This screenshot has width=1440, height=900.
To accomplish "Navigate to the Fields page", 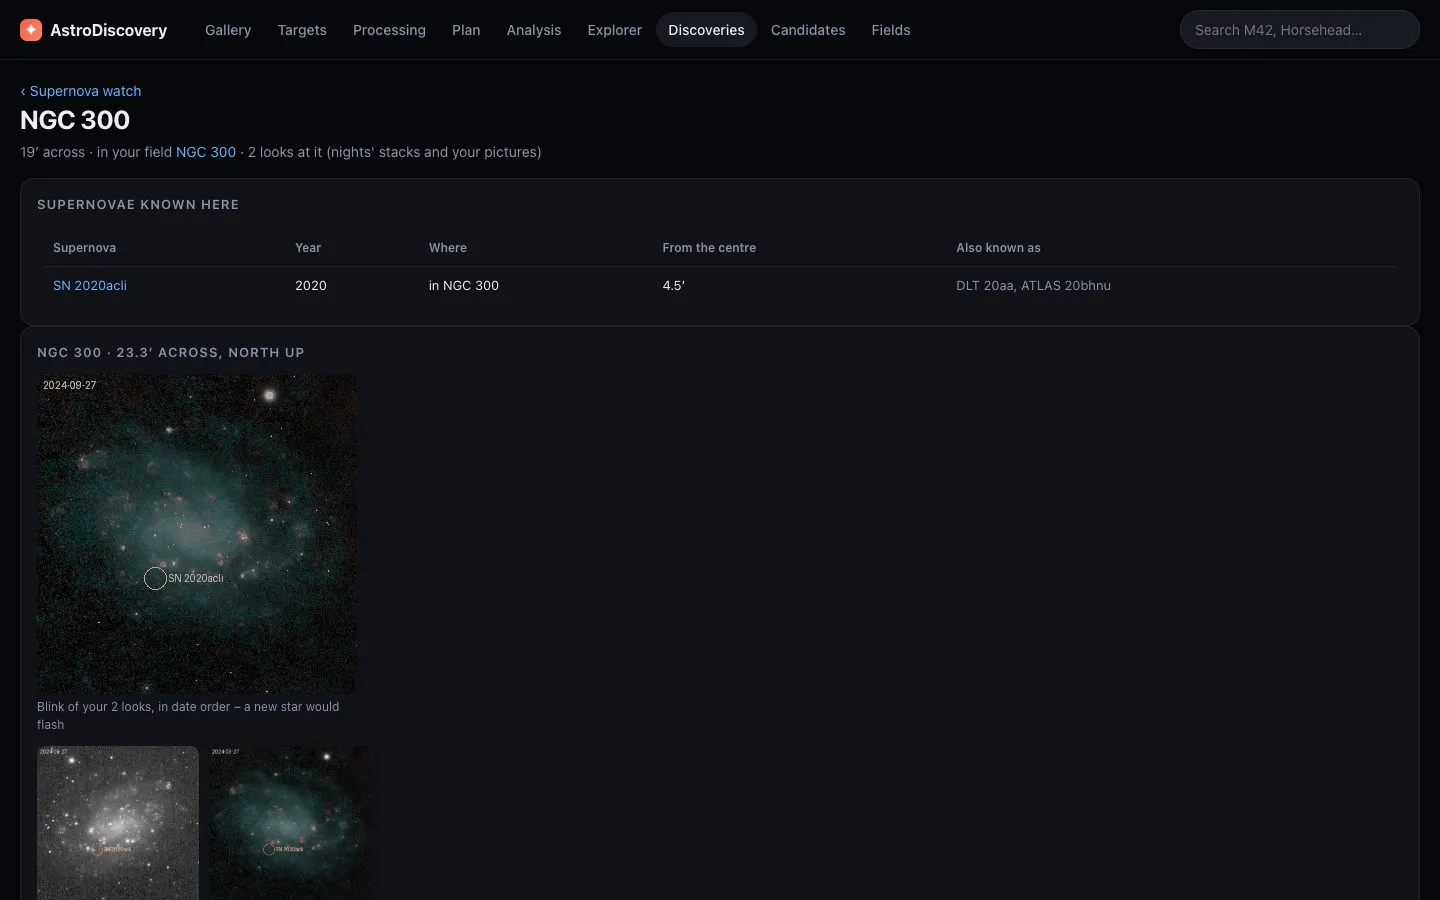I will (891, 30).
